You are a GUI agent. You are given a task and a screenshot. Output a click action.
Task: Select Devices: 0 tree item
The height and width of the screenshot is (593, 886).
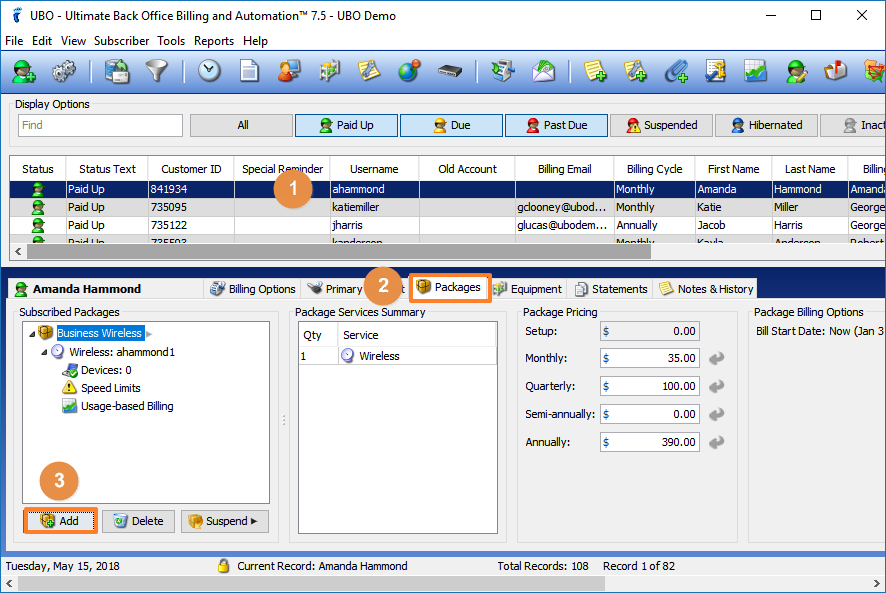tap(106, 370)
